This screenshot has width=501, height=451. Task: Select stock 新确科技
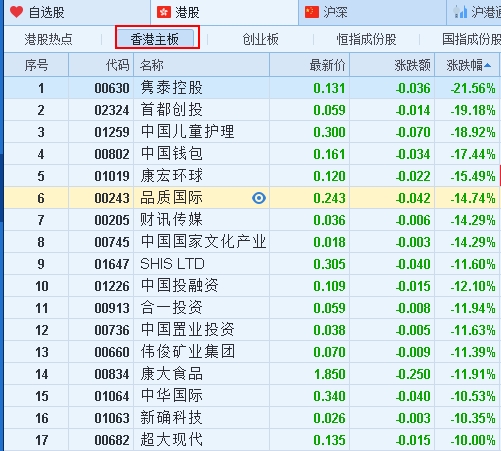pyautogui.click(x=172, y=418)
